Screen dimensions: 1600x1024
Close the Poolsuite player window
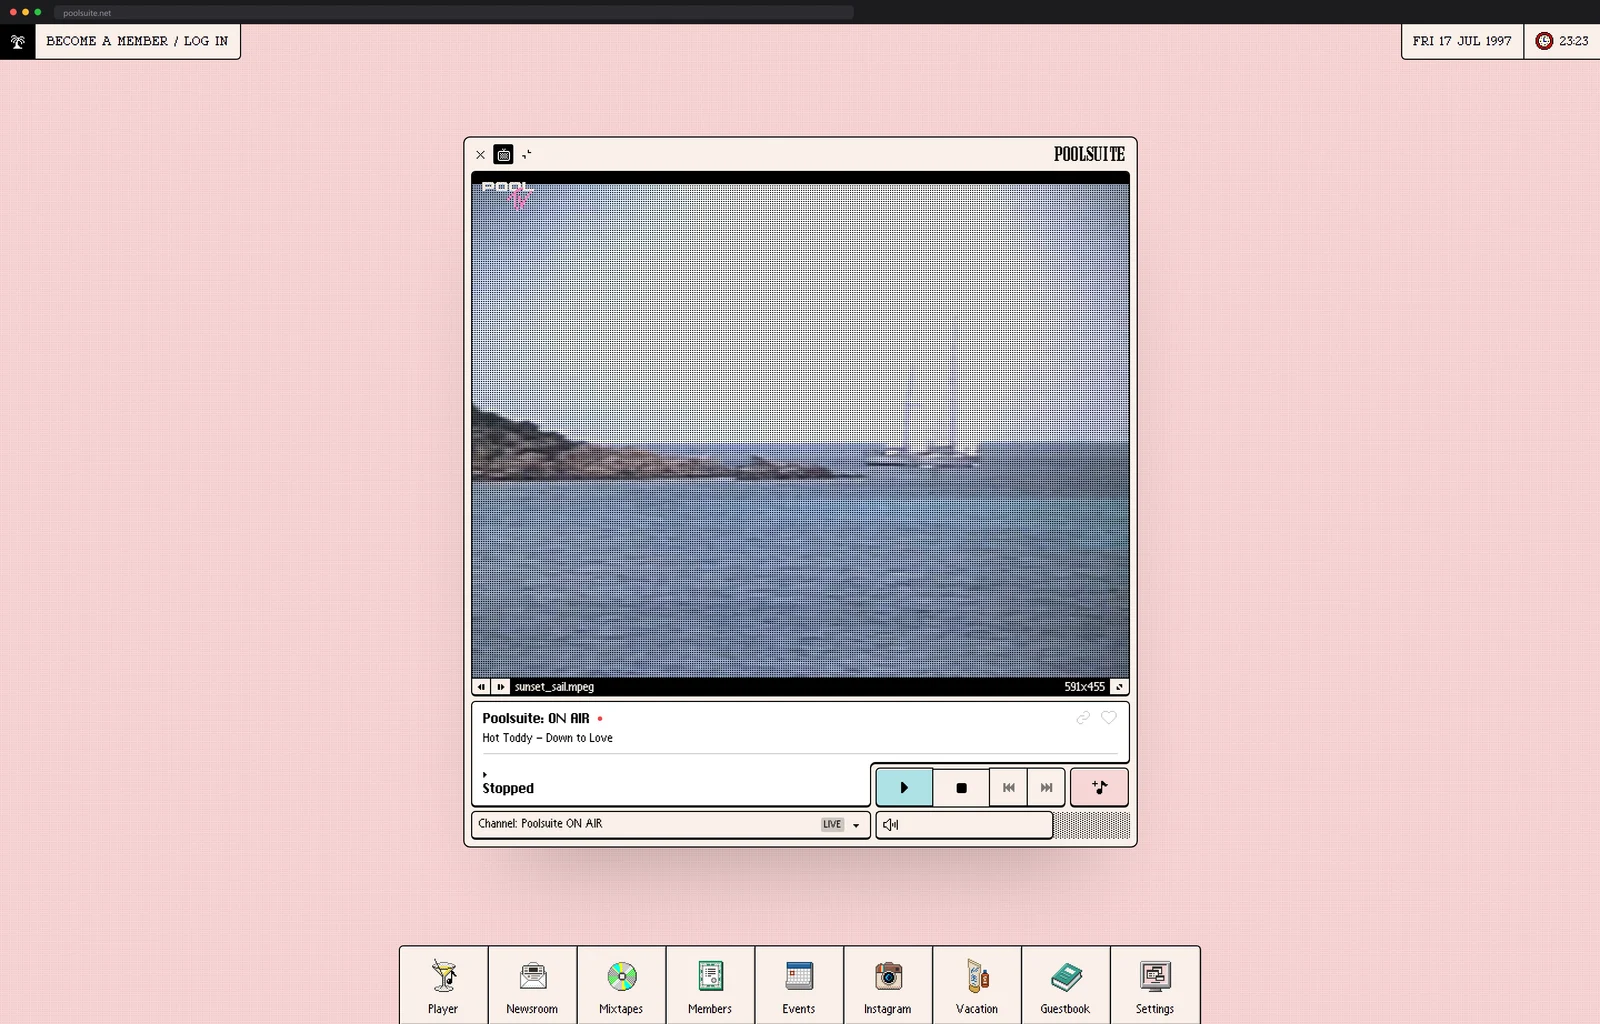(480, 155)
